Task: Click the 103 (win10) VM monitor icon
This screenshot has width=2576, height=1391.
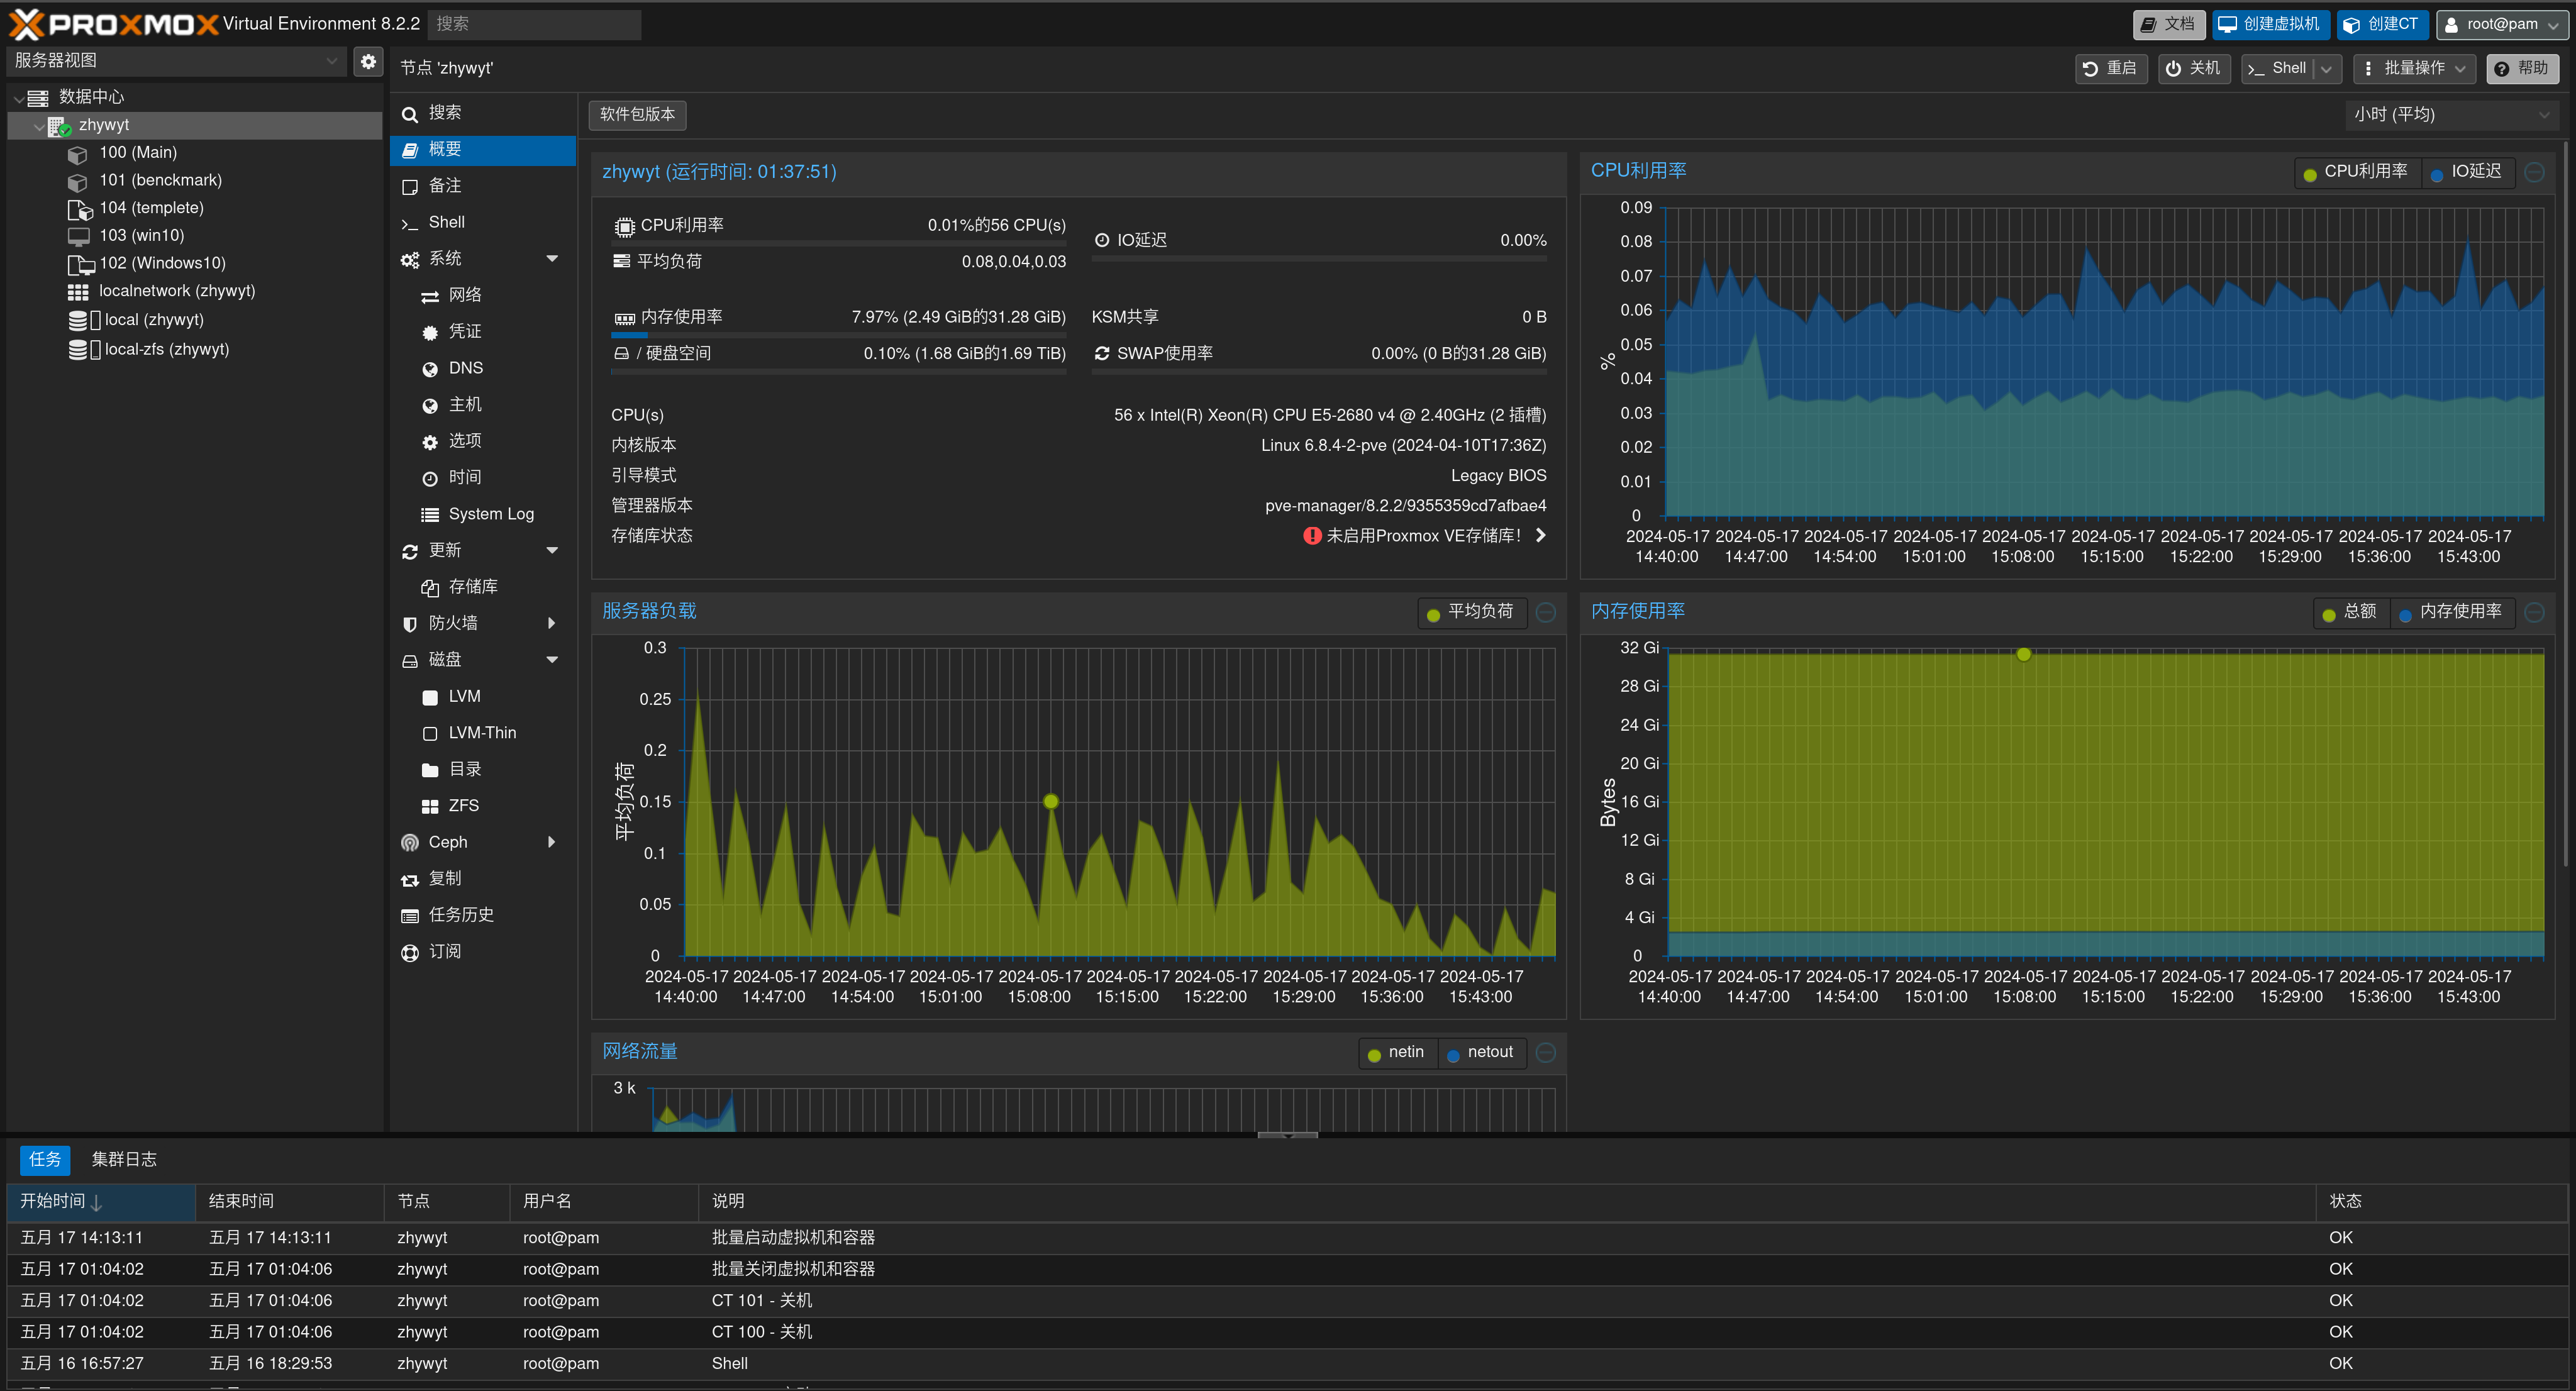Action: coord(78,237)
